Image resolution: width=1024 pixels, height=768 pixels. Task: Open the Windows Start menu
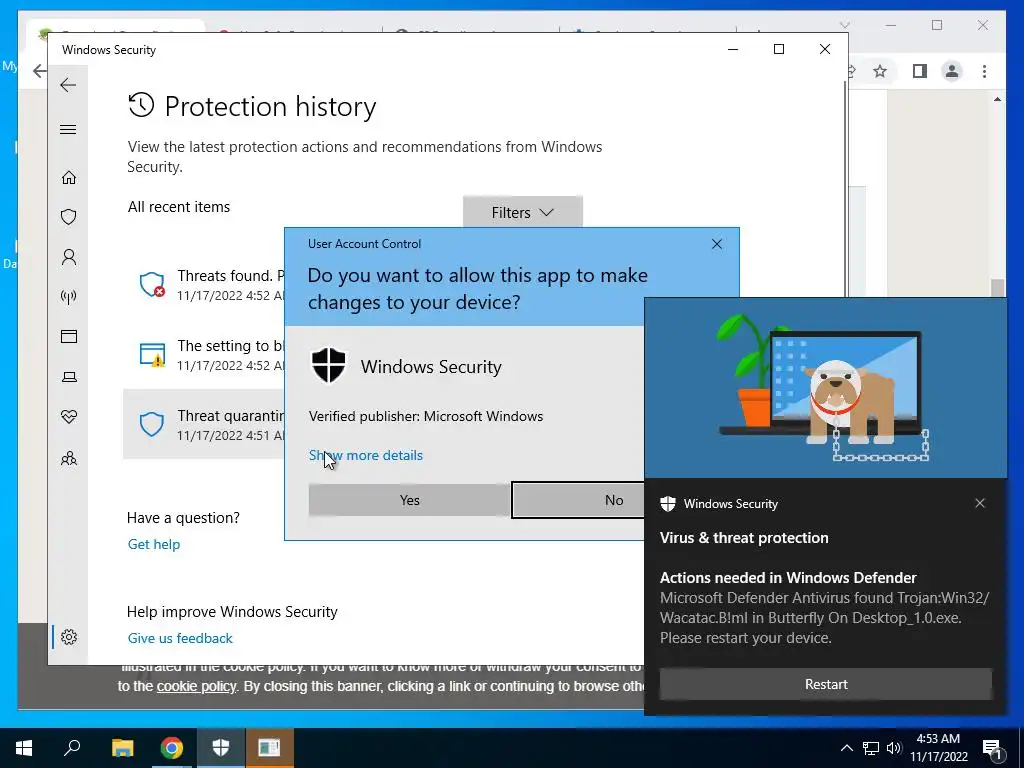[x=24, y=748]
